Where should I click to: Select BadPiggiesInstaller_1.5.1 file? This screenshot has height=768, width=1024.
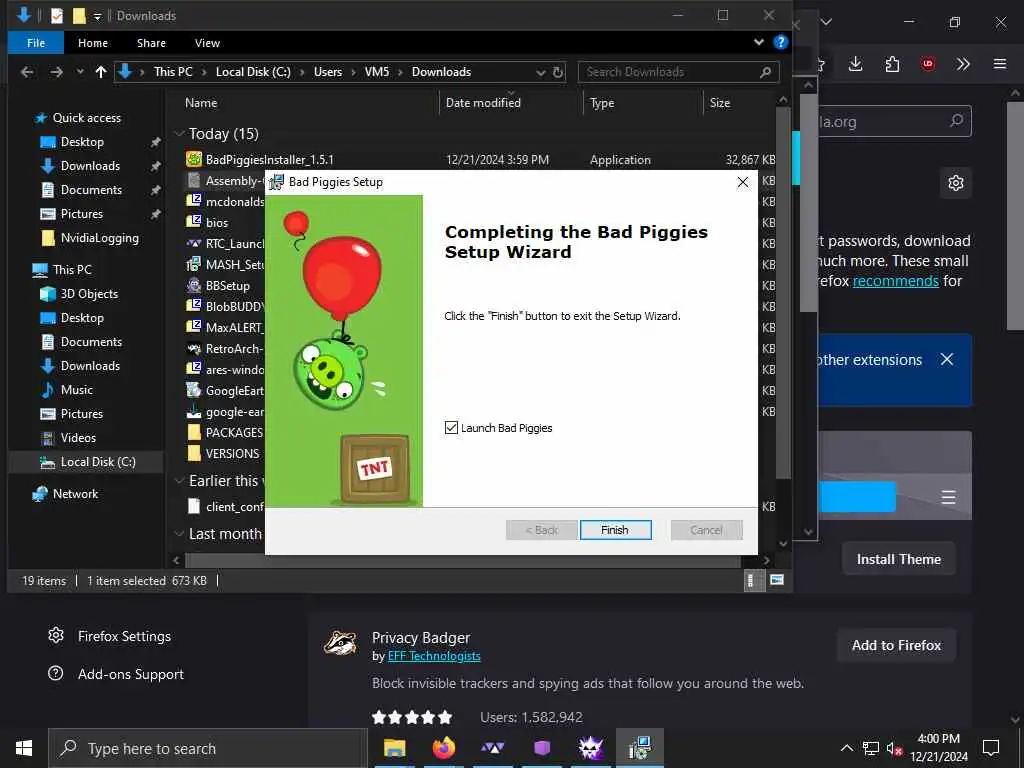point(269,159)
